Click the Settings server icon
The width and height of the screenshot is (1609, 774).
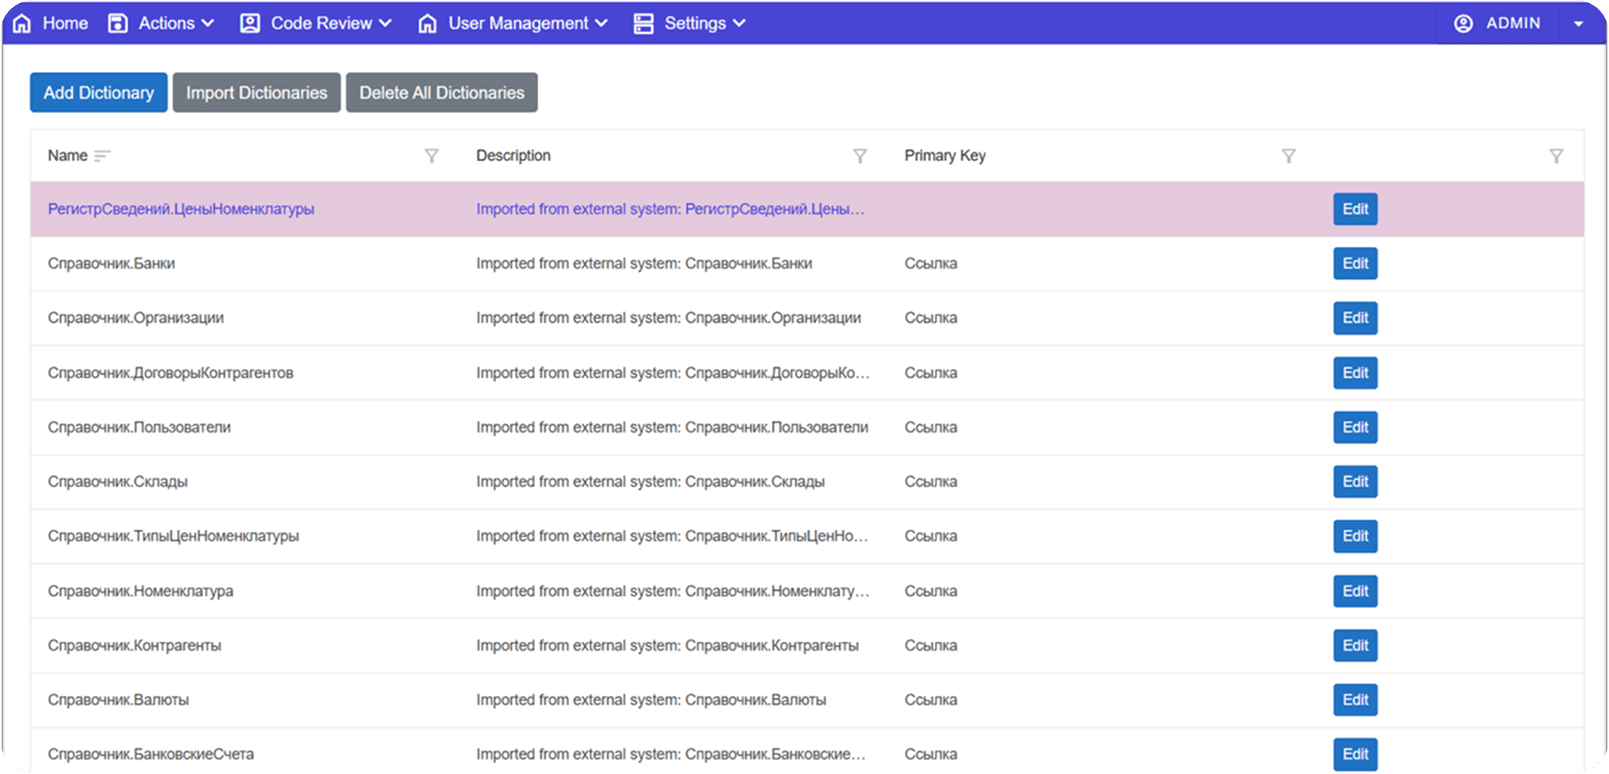pyautogui.click(x=643, y=23)
